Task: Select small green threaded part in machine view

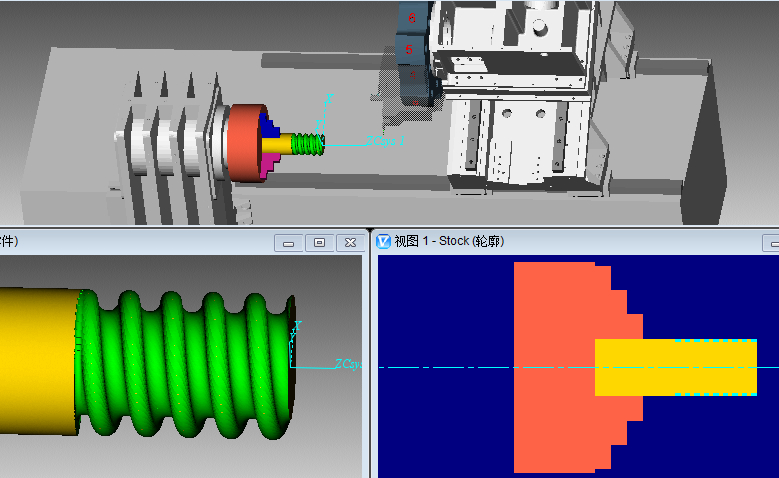Action: 308,144
